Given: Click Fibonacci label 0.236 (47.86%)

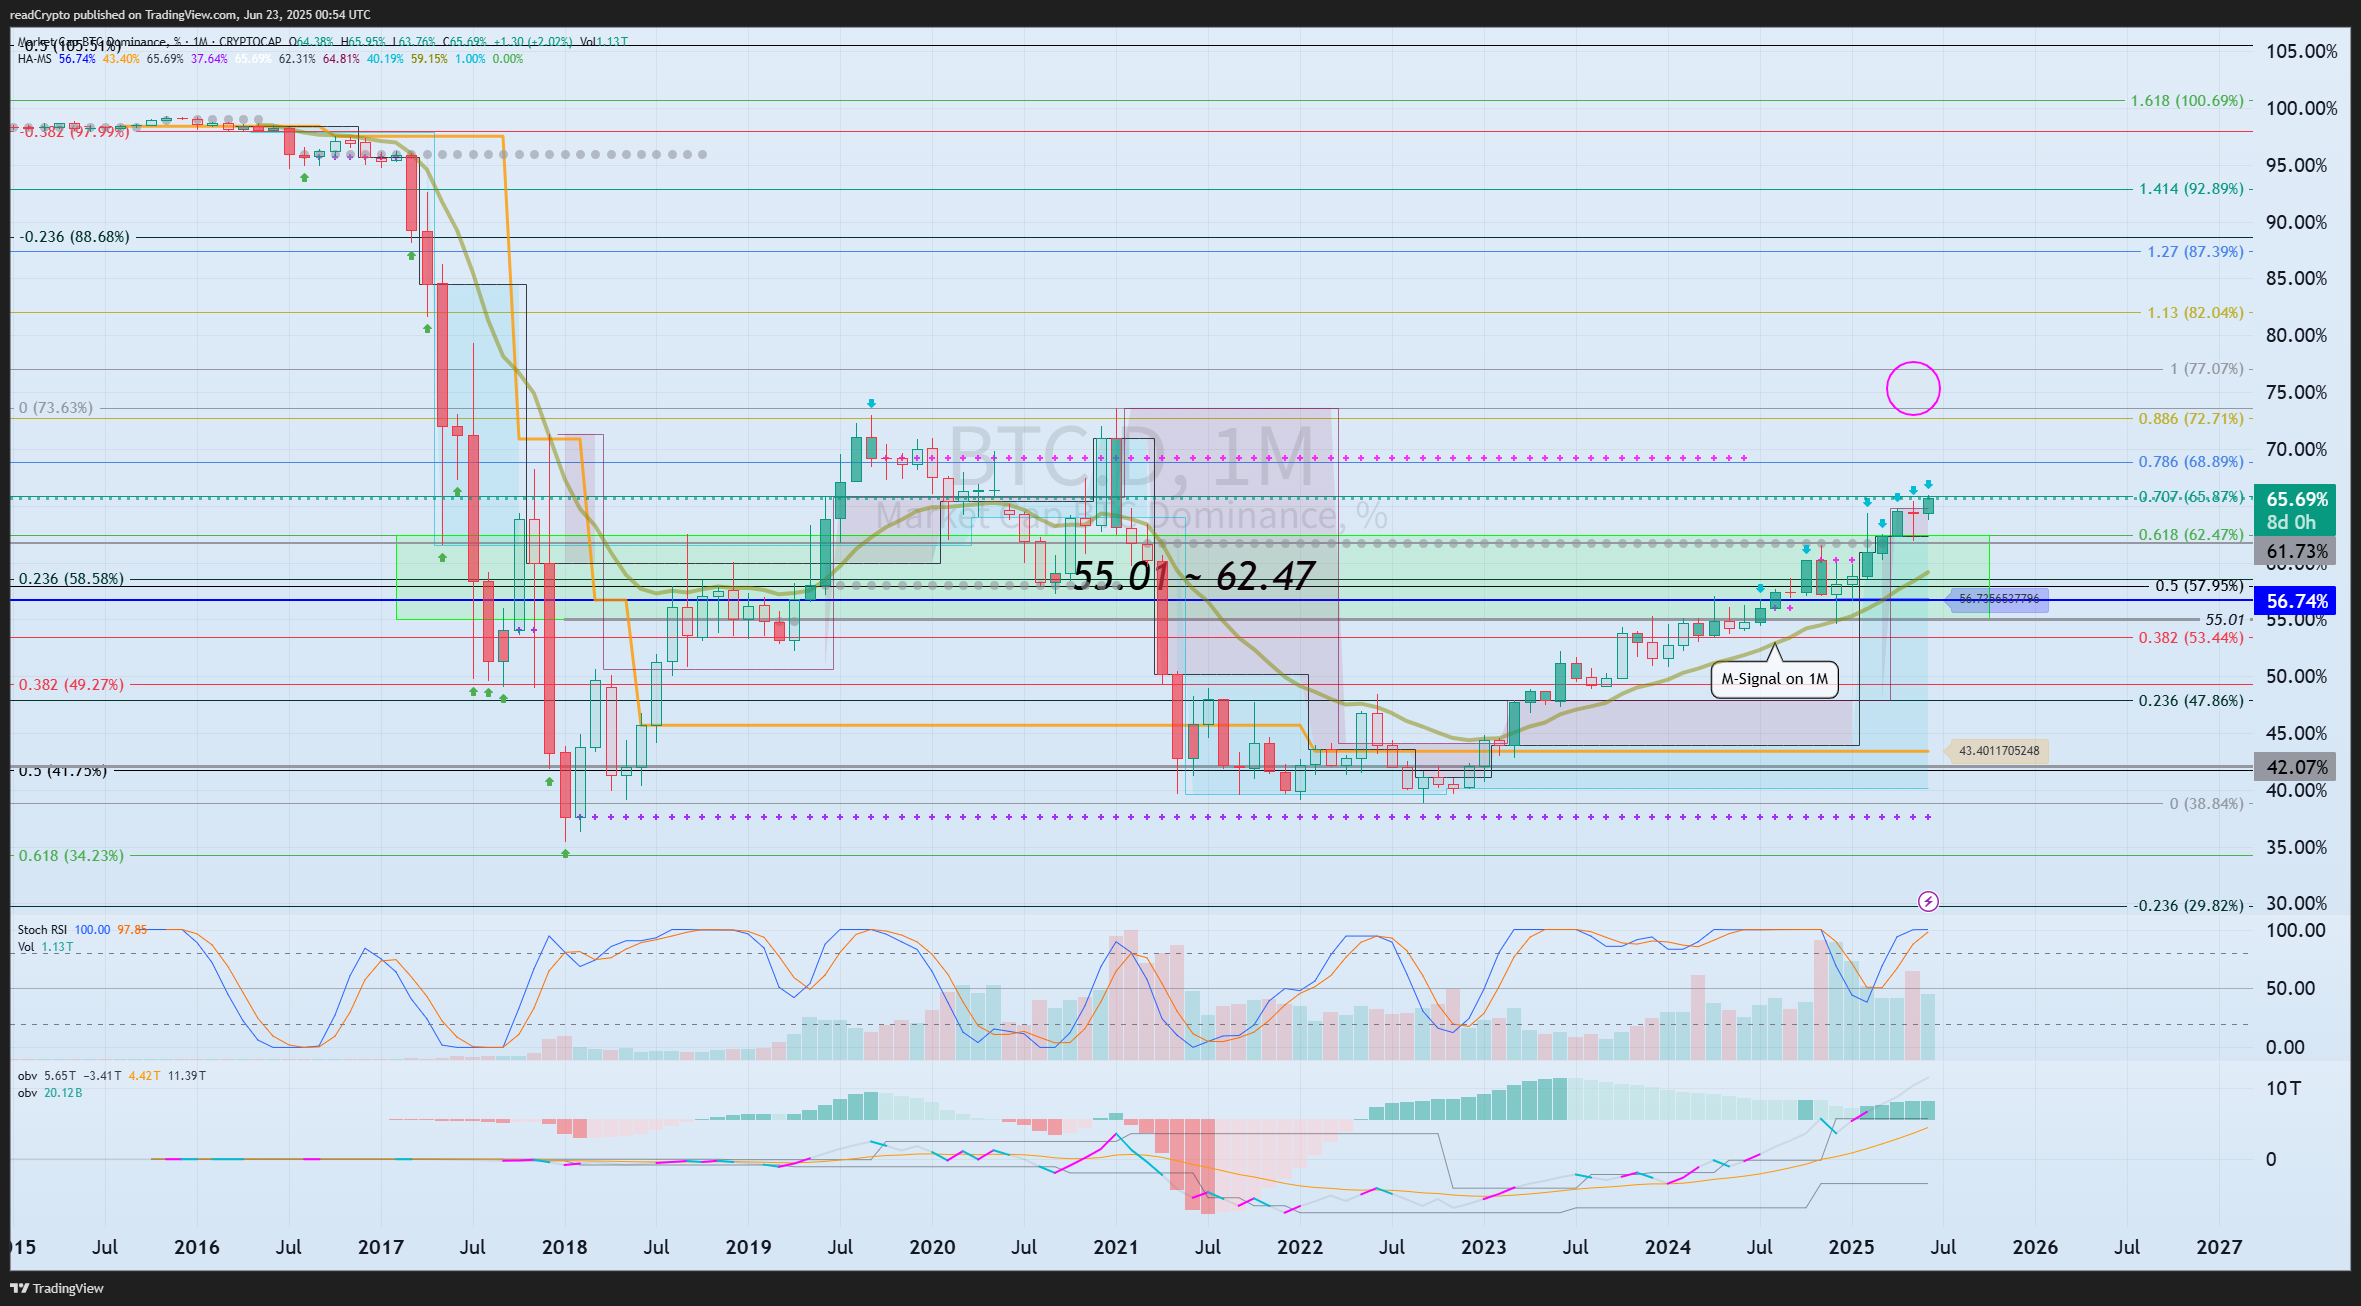Looking at the screenshot, I should (2191, 701).
